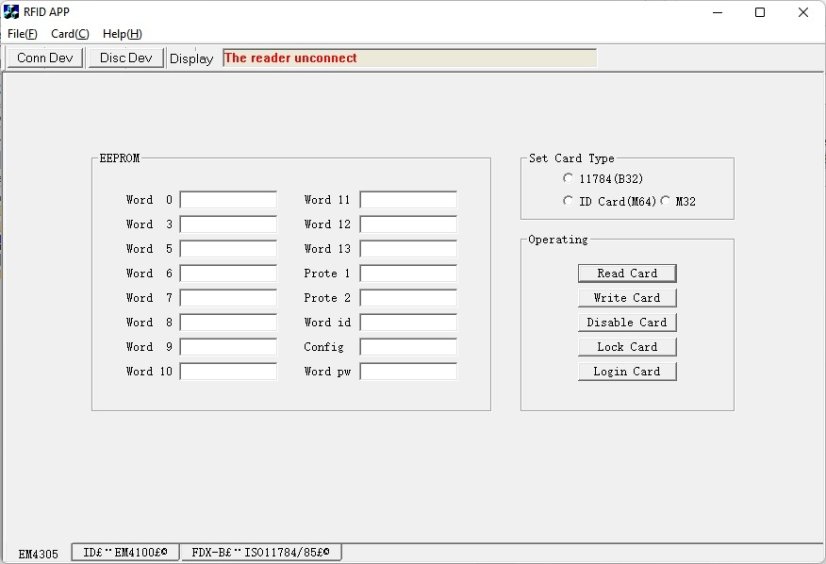Focus the Prote 1 input field

point(408,273)
